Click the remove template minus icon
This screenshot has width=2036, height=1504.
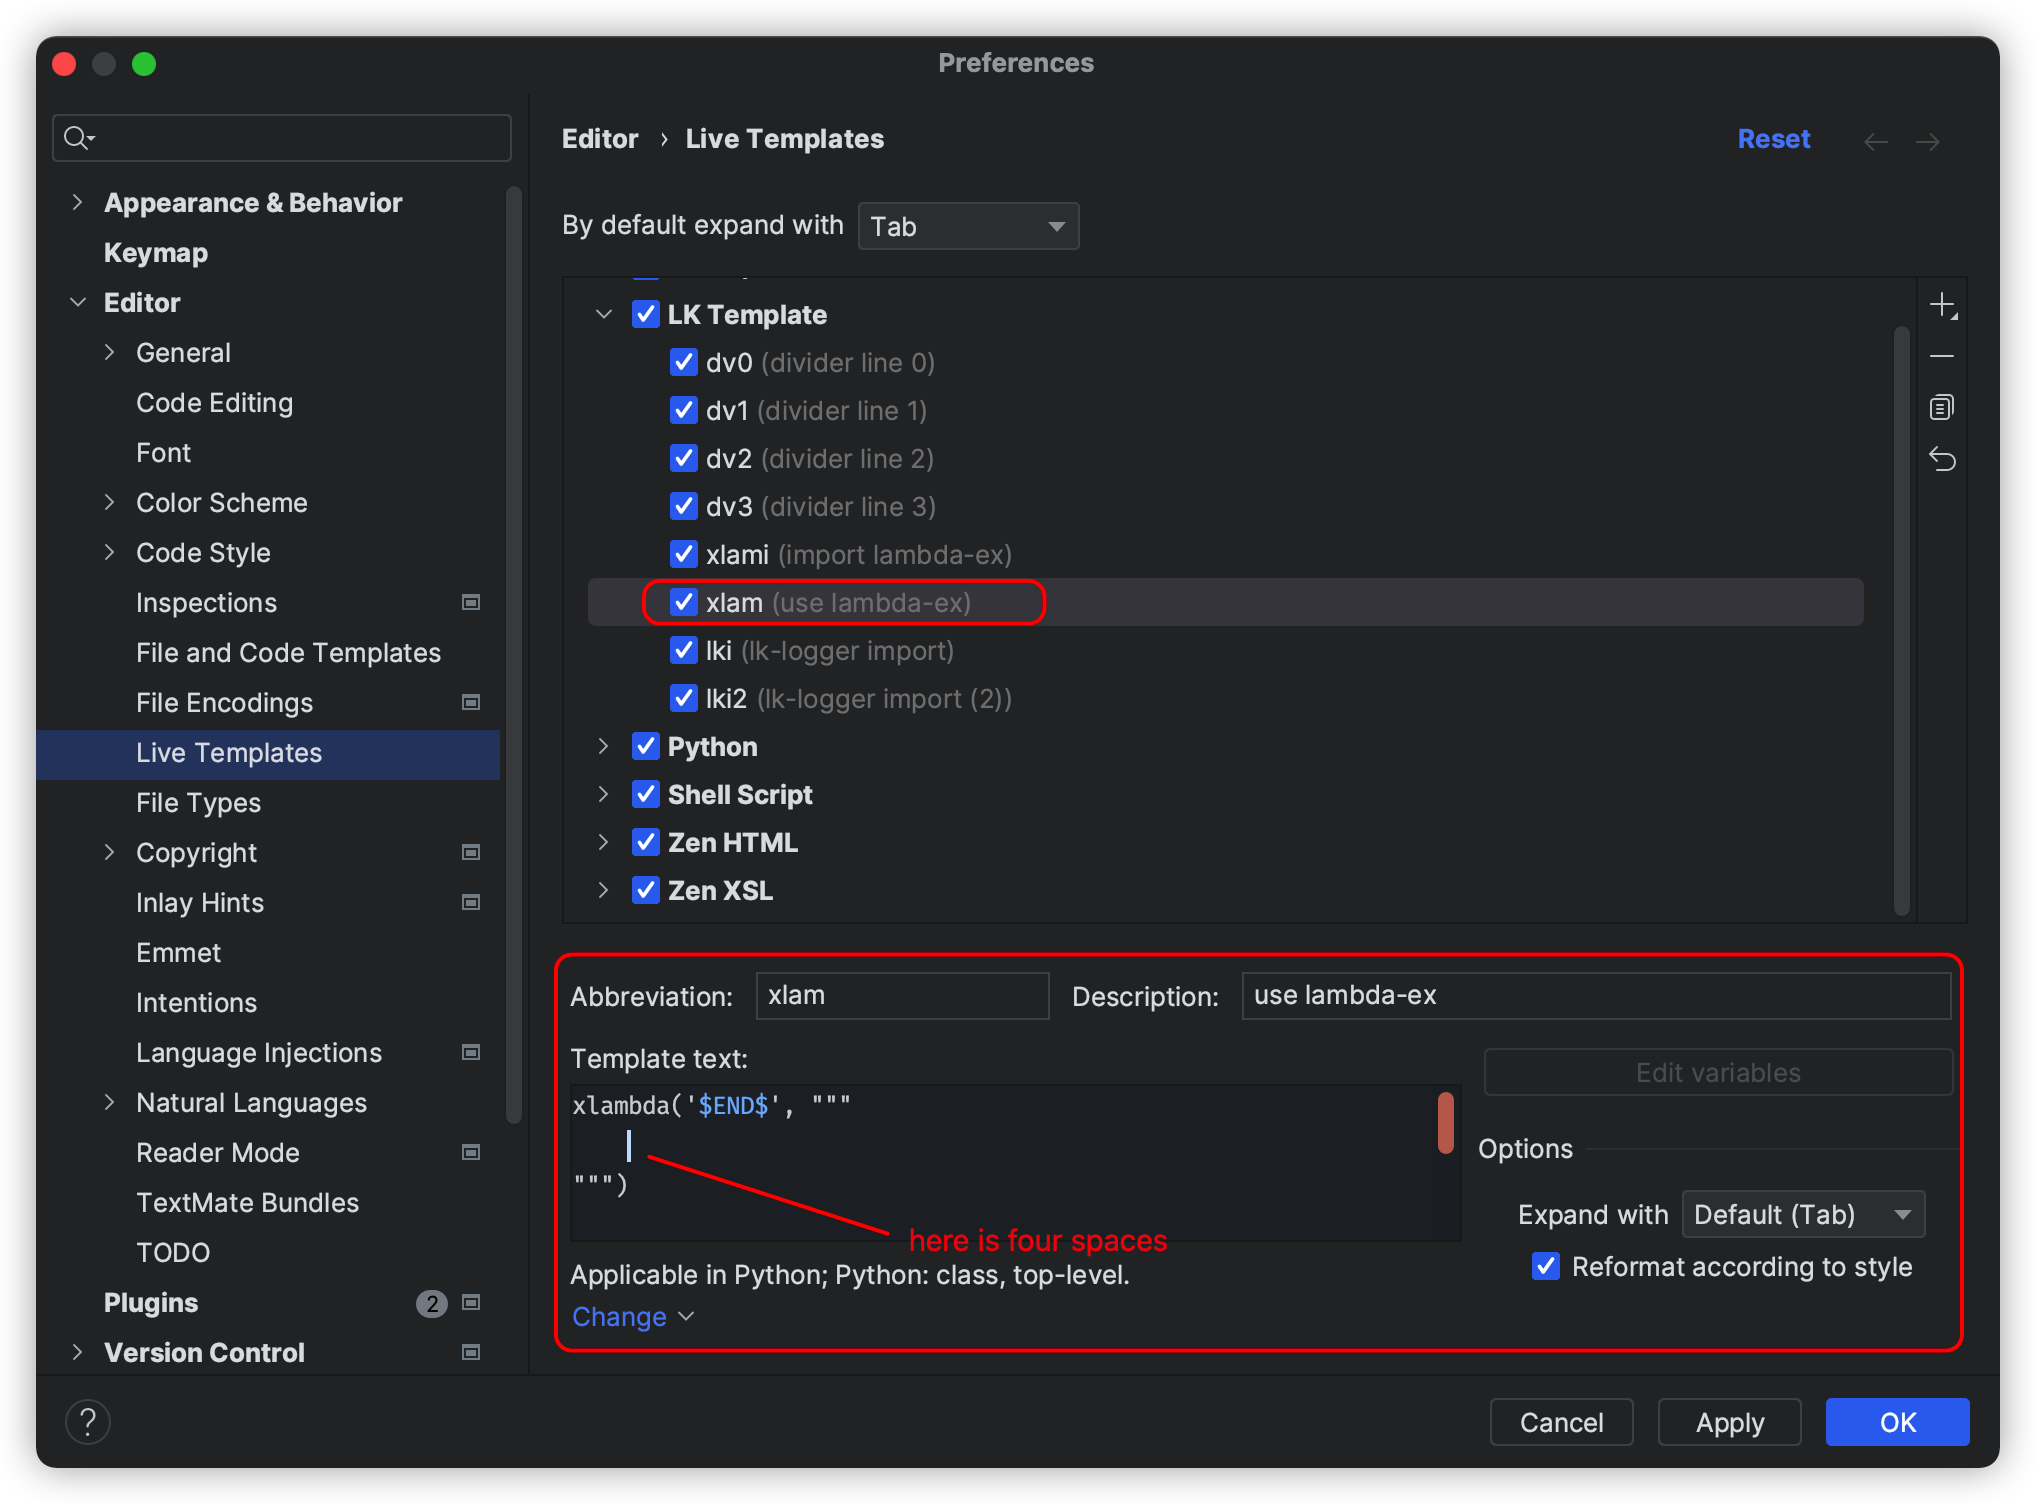coord(1942,356)
